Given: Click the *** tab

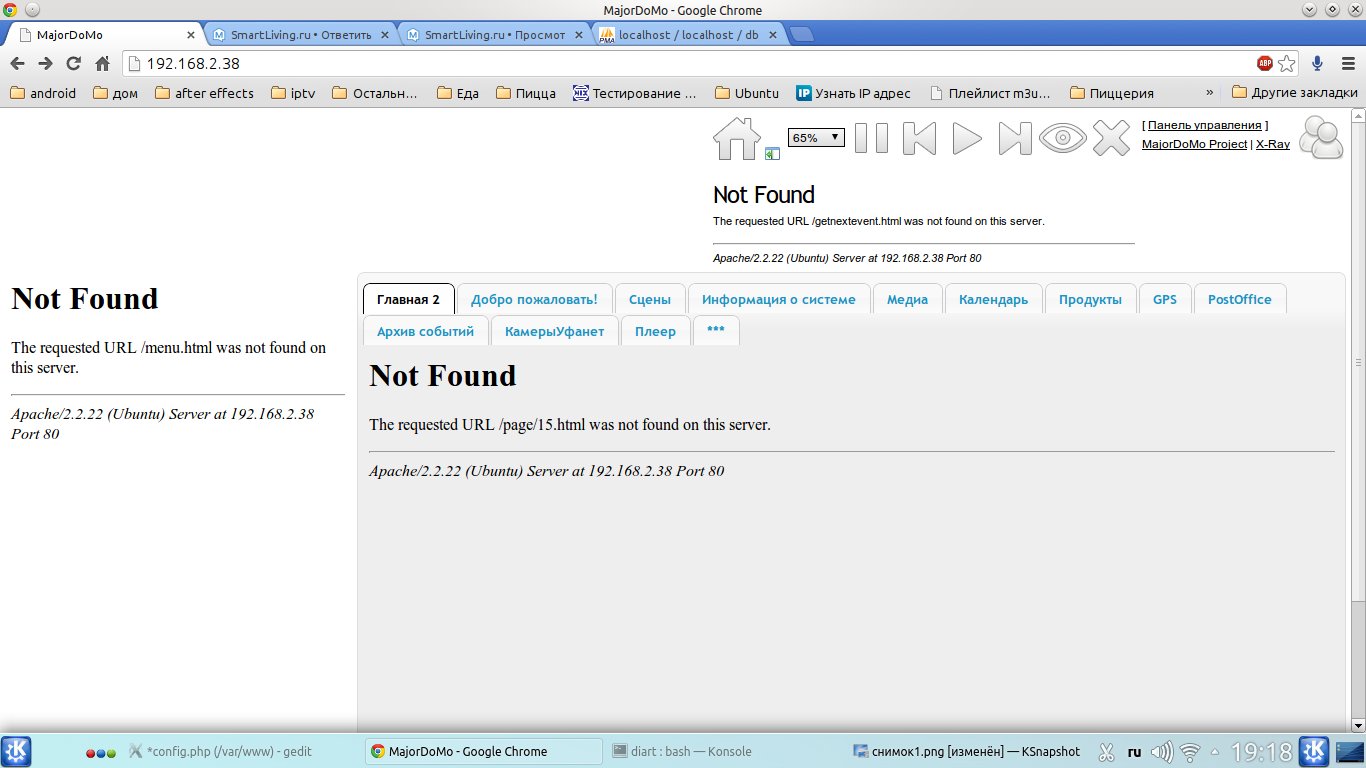Looking at the screenshot, I should click(x=716, y=331).
